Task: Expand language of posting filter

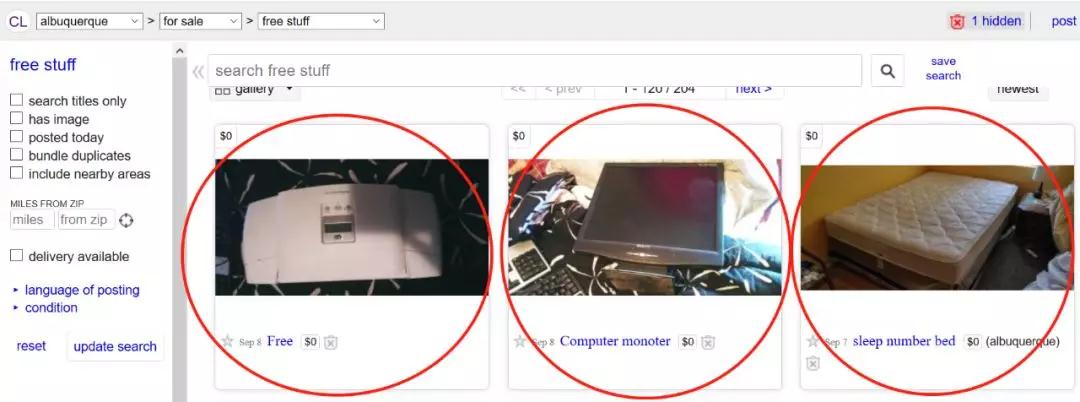Action: [81, 290]
